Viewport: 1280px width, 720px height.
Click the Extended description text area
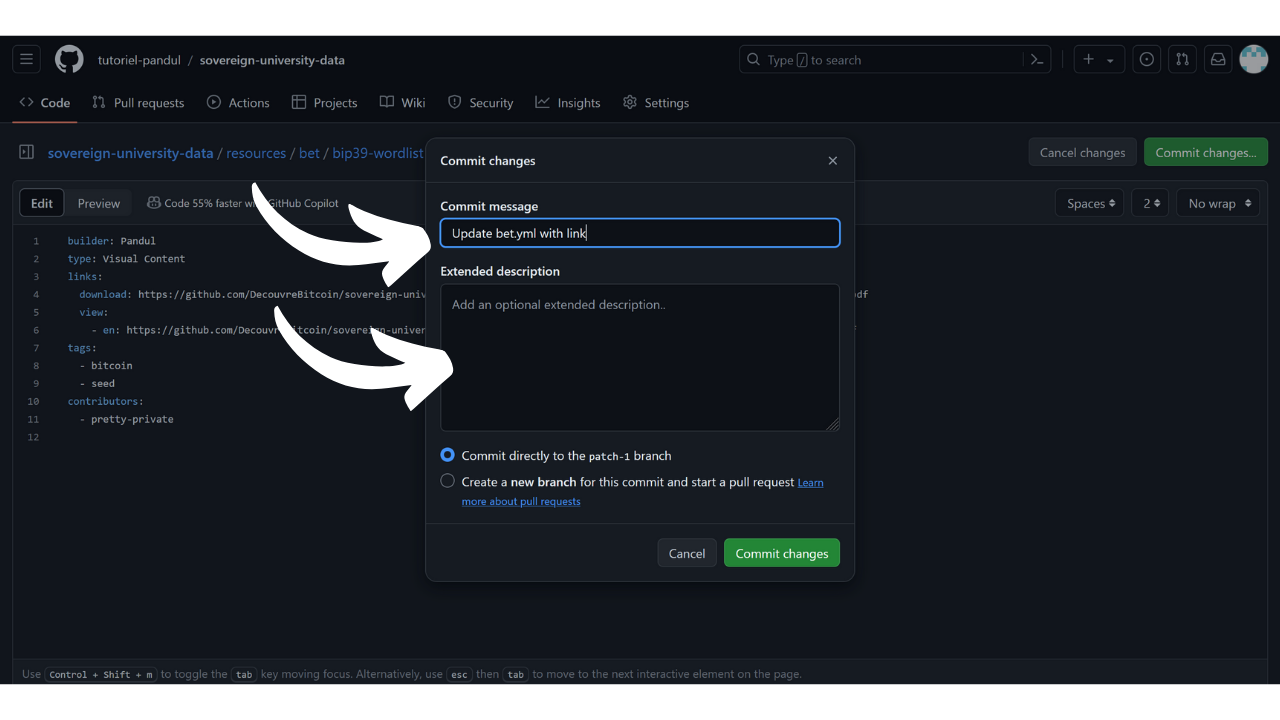(x=639, y=357)
